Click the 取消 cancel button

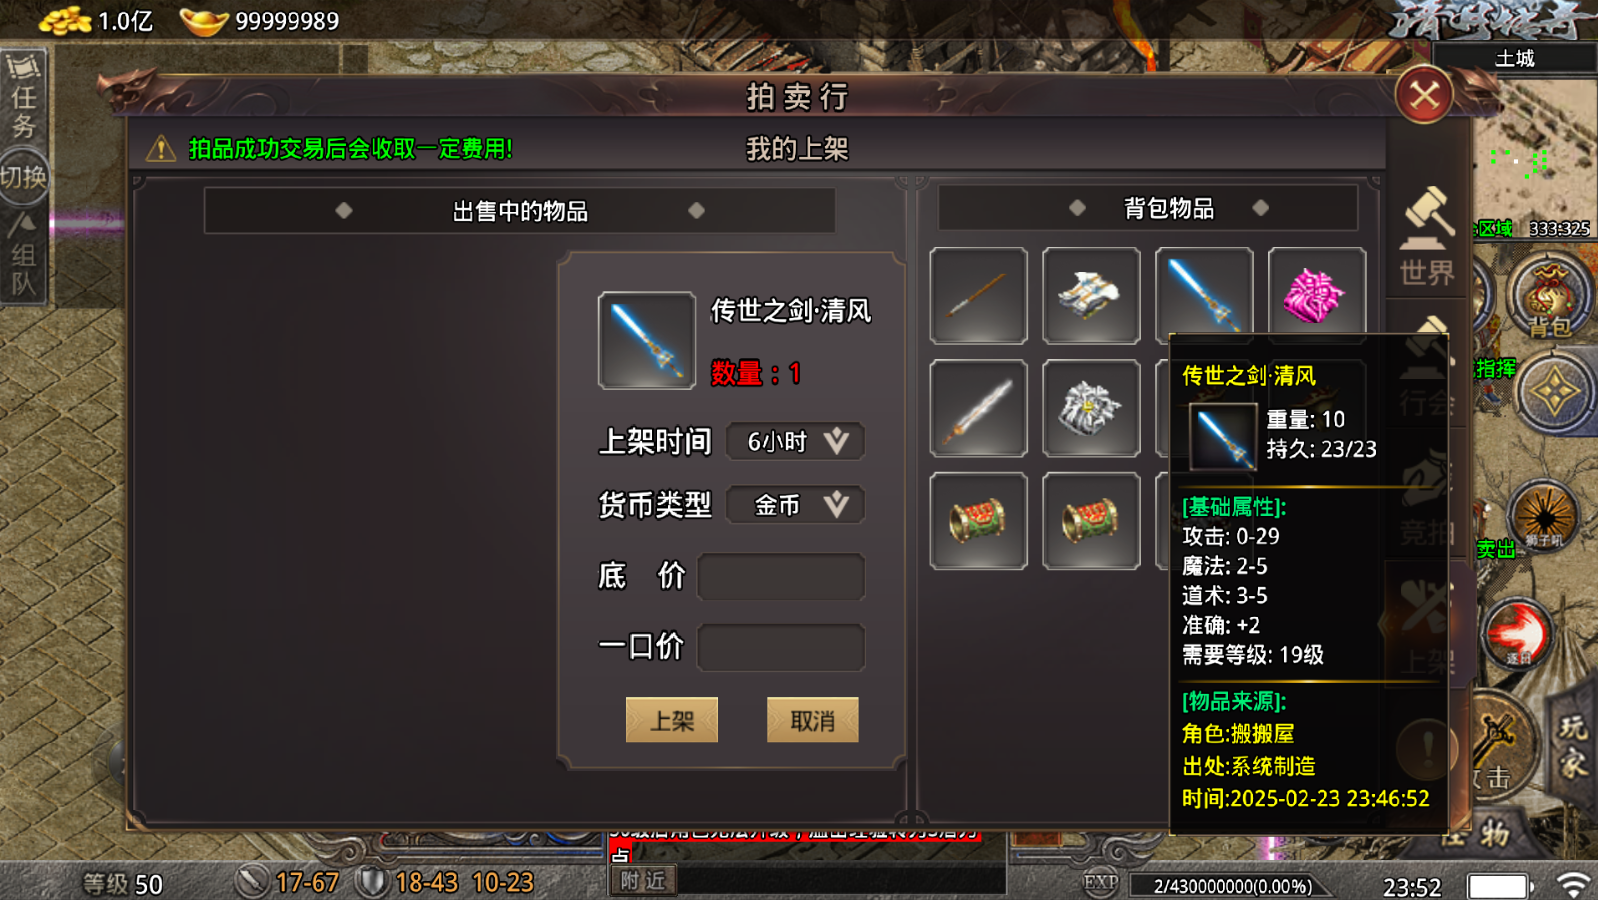[812, 720]
